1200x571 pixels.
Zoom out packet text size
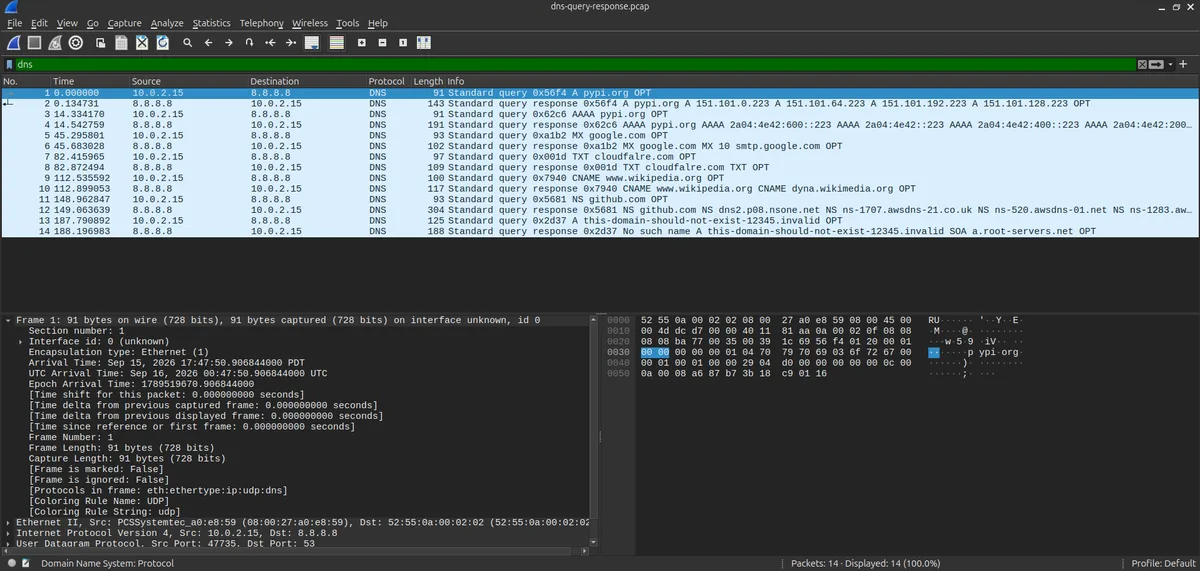coord(382,43)
